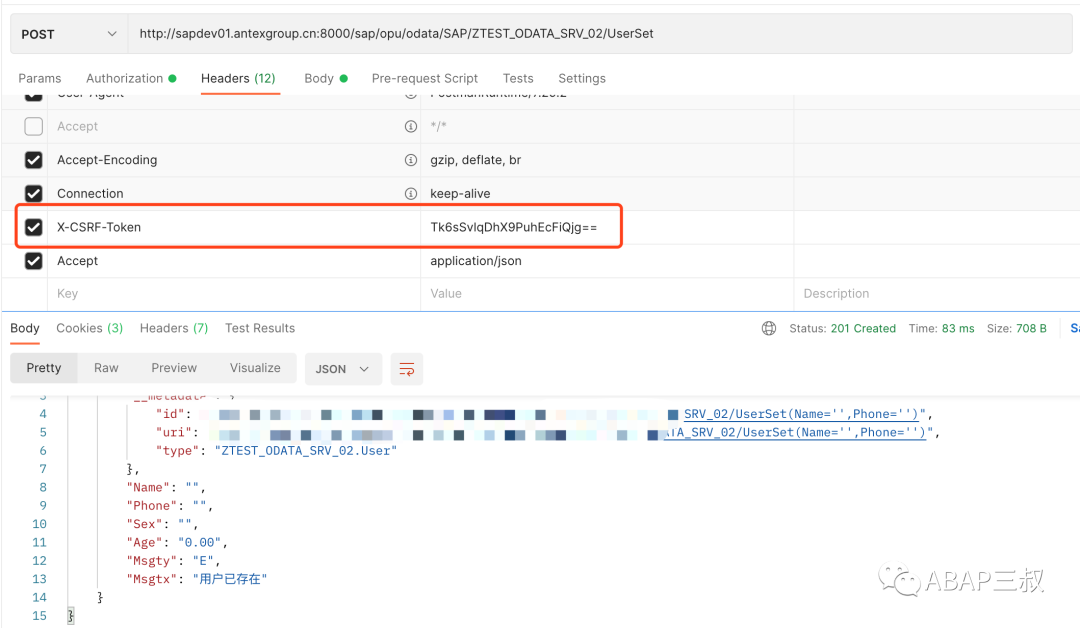The width and height of the screenshot is (1080, 628).
Task: Open the request Settings tab
Action: (582, 78)
